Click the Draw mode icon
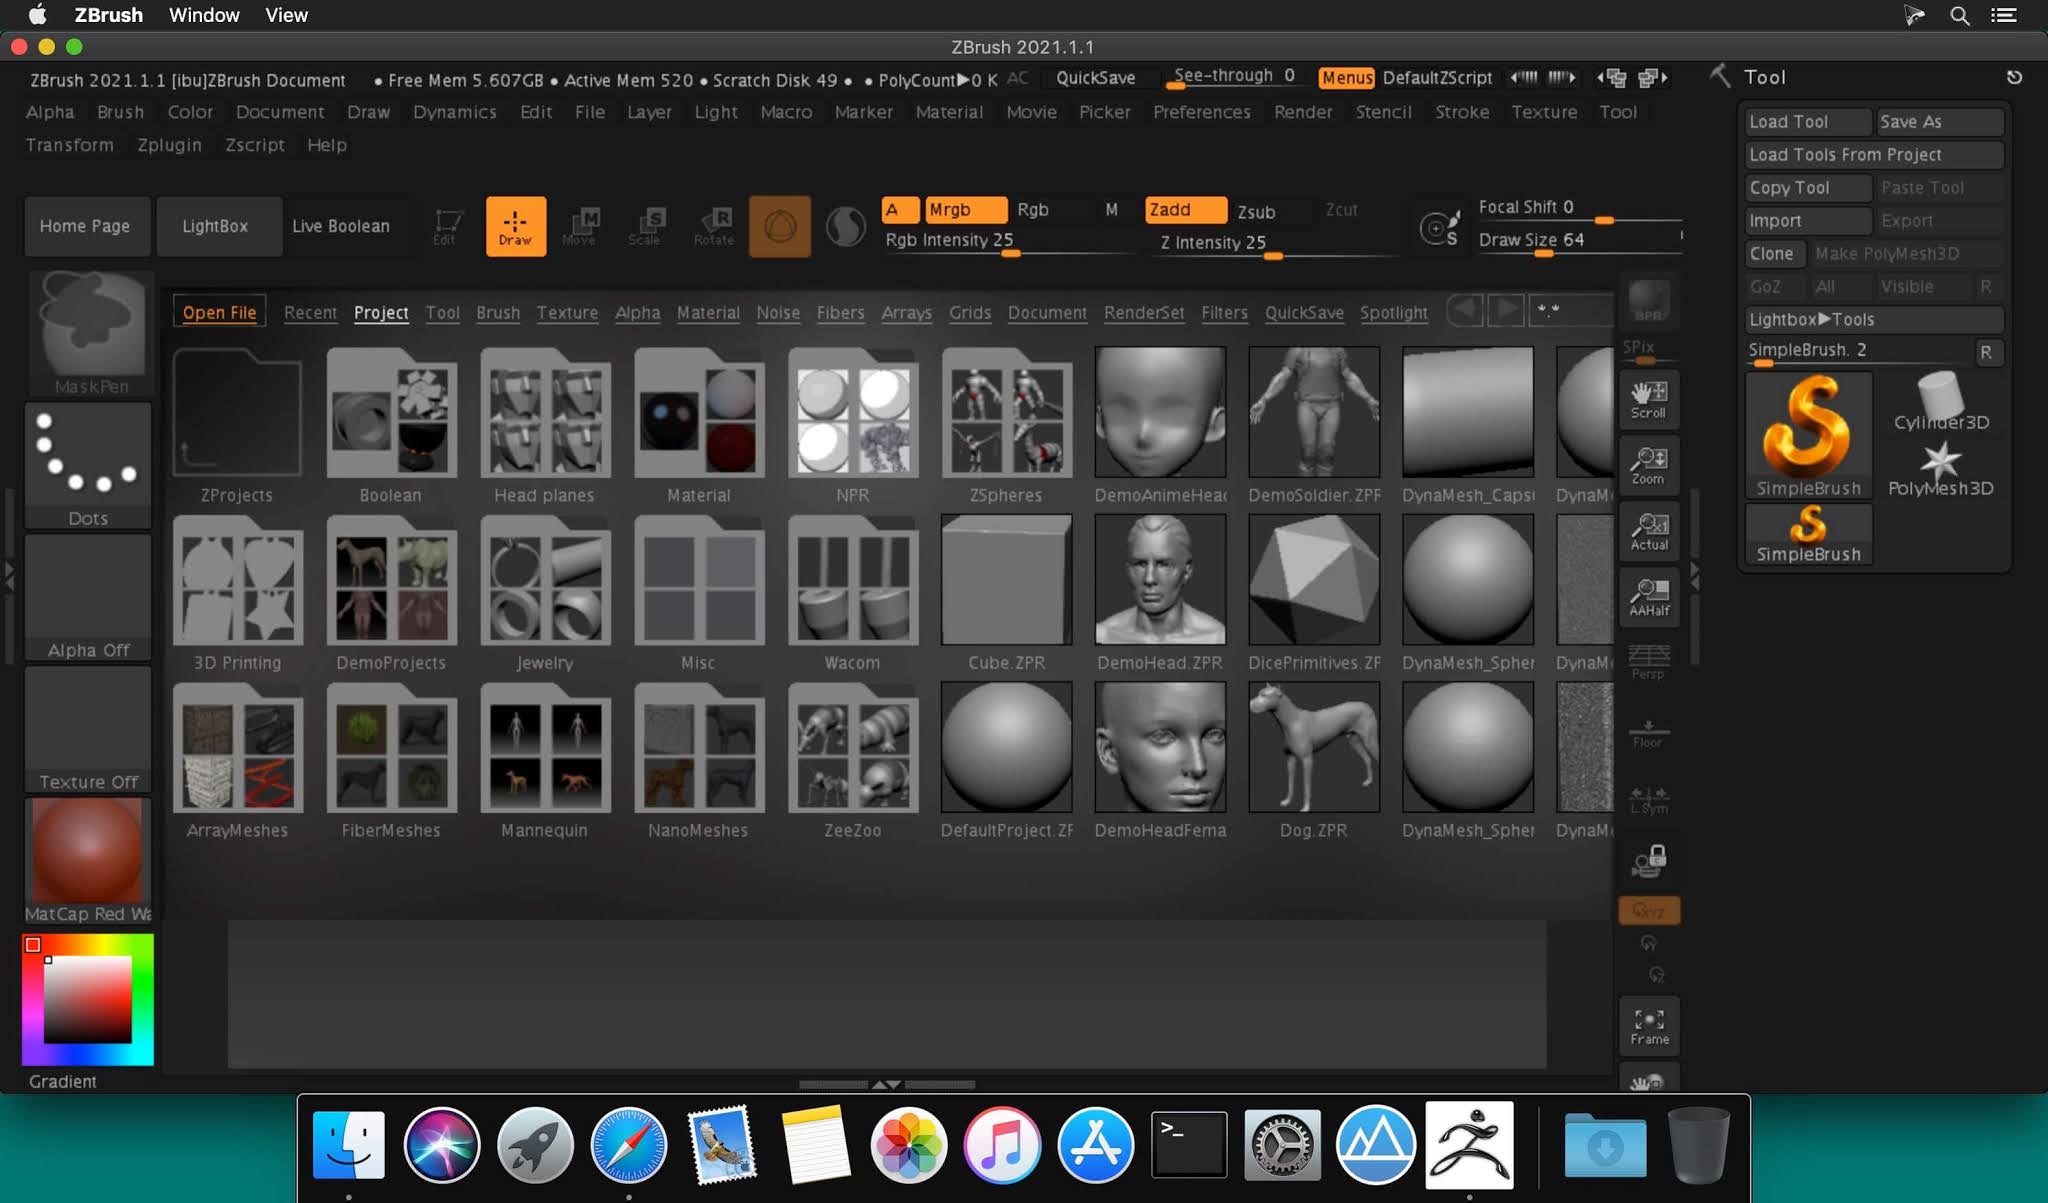Screen dimensions: 2048x1203 tap(516, 226)
